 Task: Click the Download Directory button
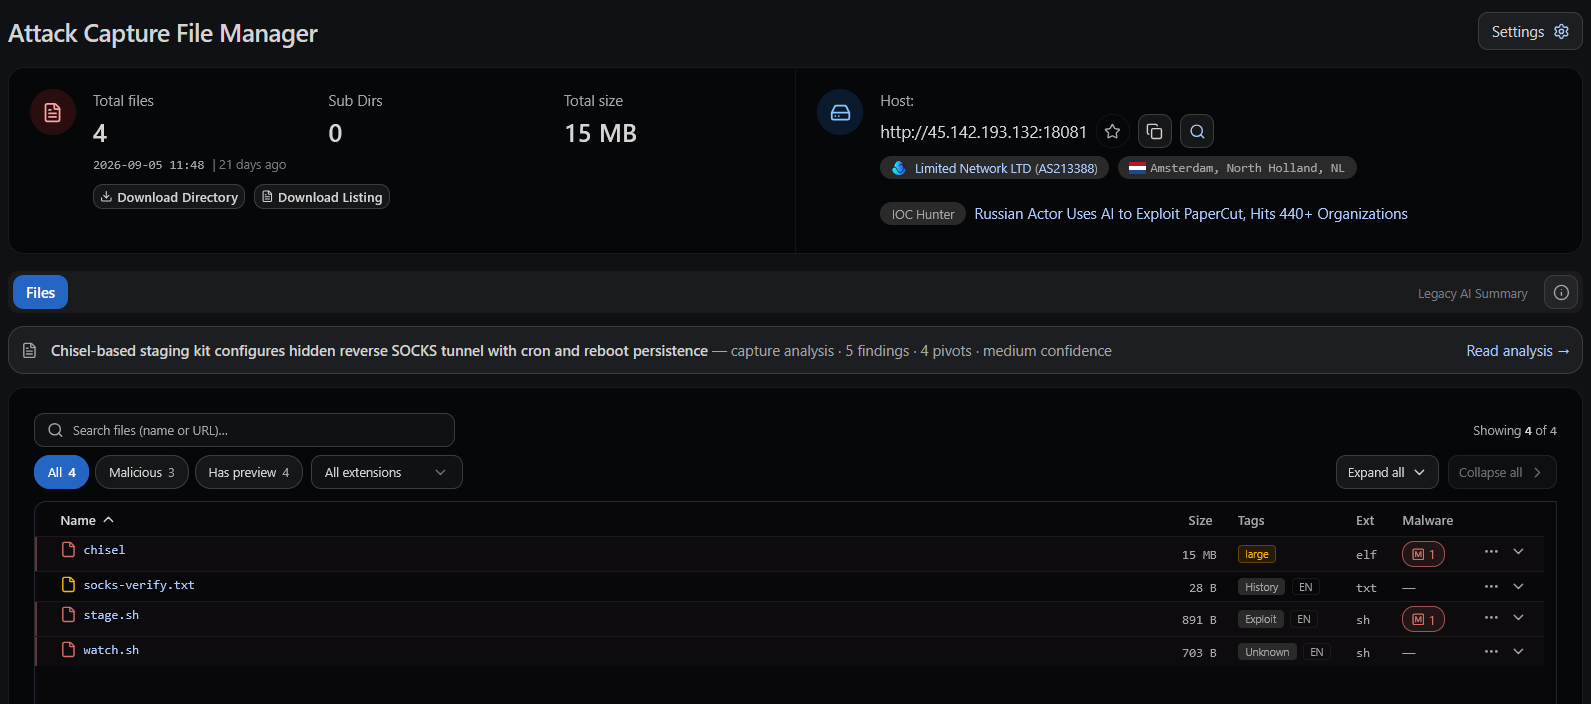point(169,197)
